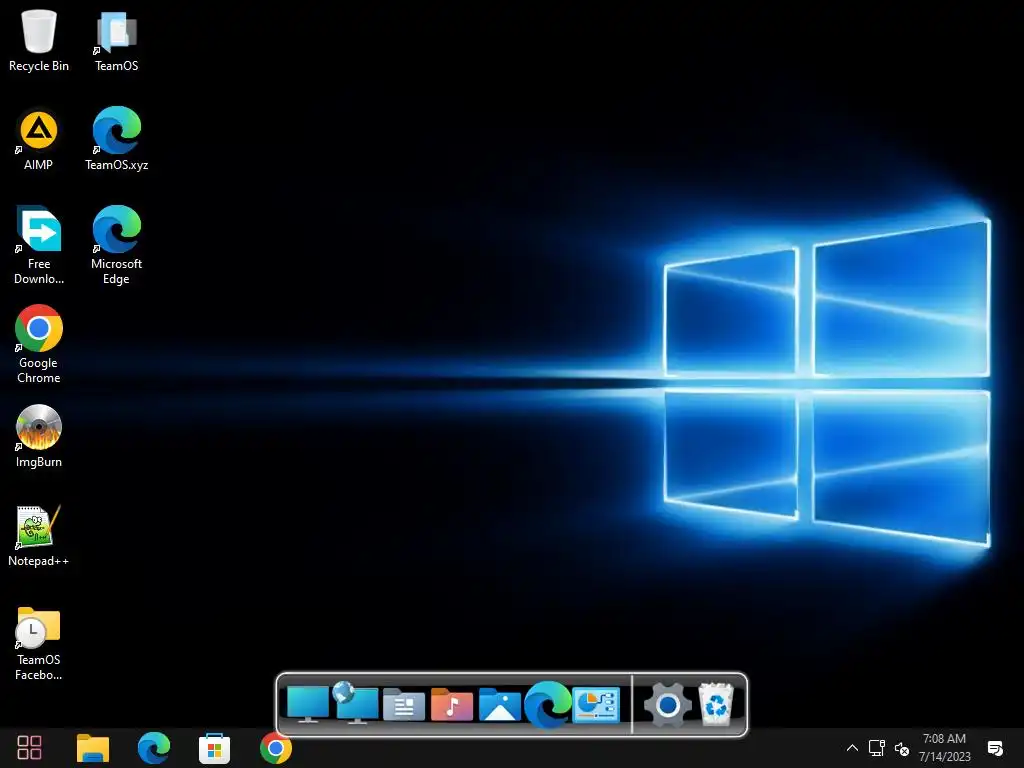This screenshot has width=1024, height=768.
Task: Select the Notepad++ desktop shortcut
Action: click(39, 536)
